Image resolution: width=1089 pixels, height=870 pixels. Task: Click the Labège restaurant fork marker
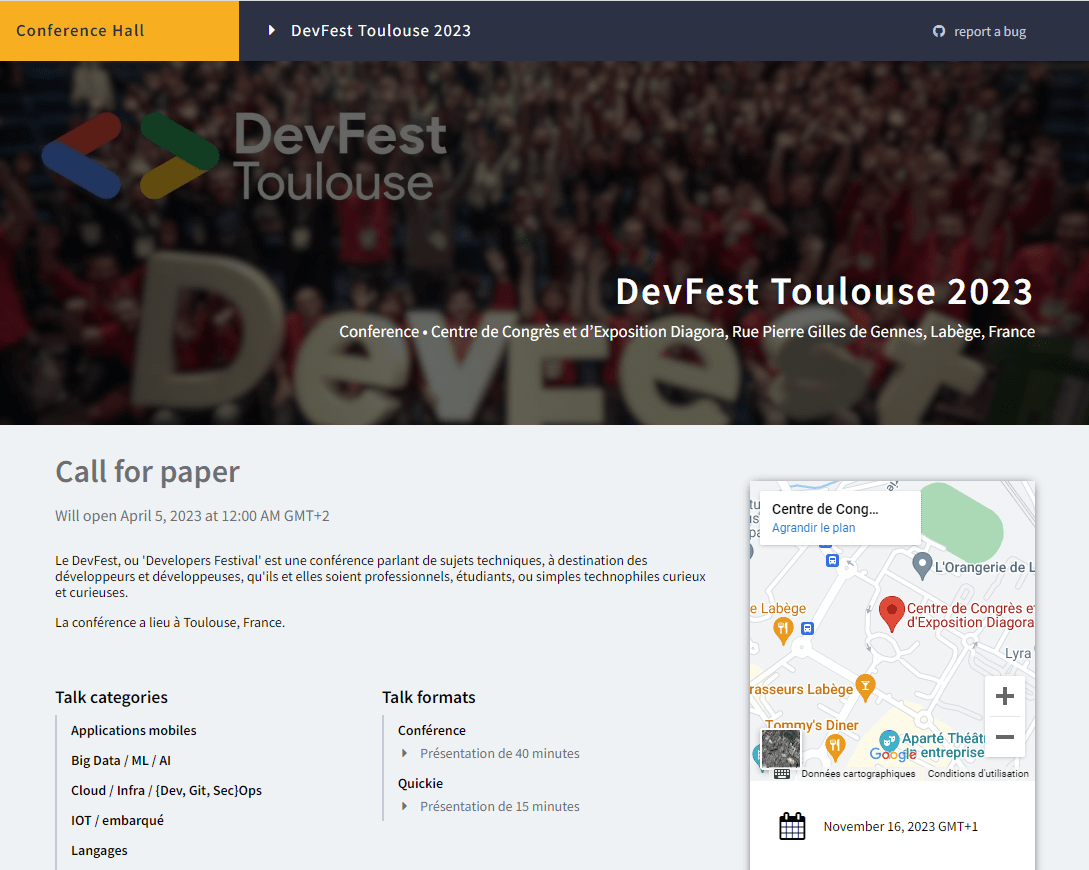coord(783,630)
